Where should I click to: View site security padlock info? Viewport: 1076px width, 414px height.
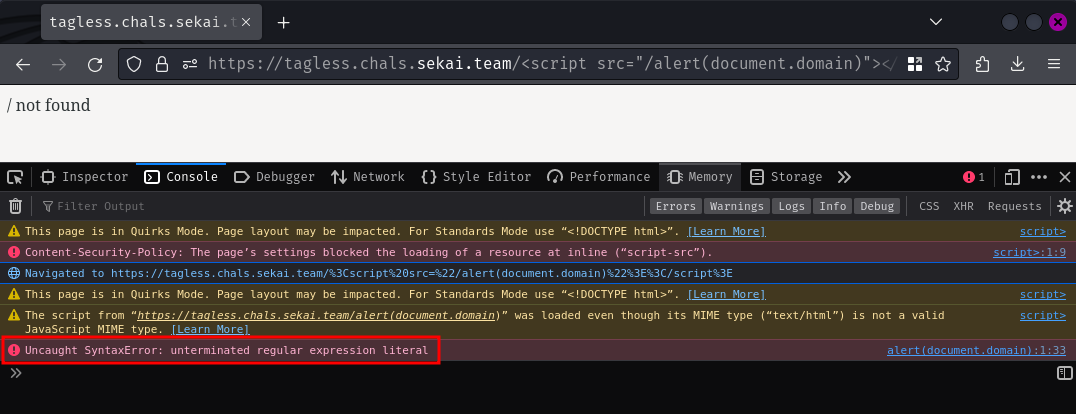click(x=162, y=65)
